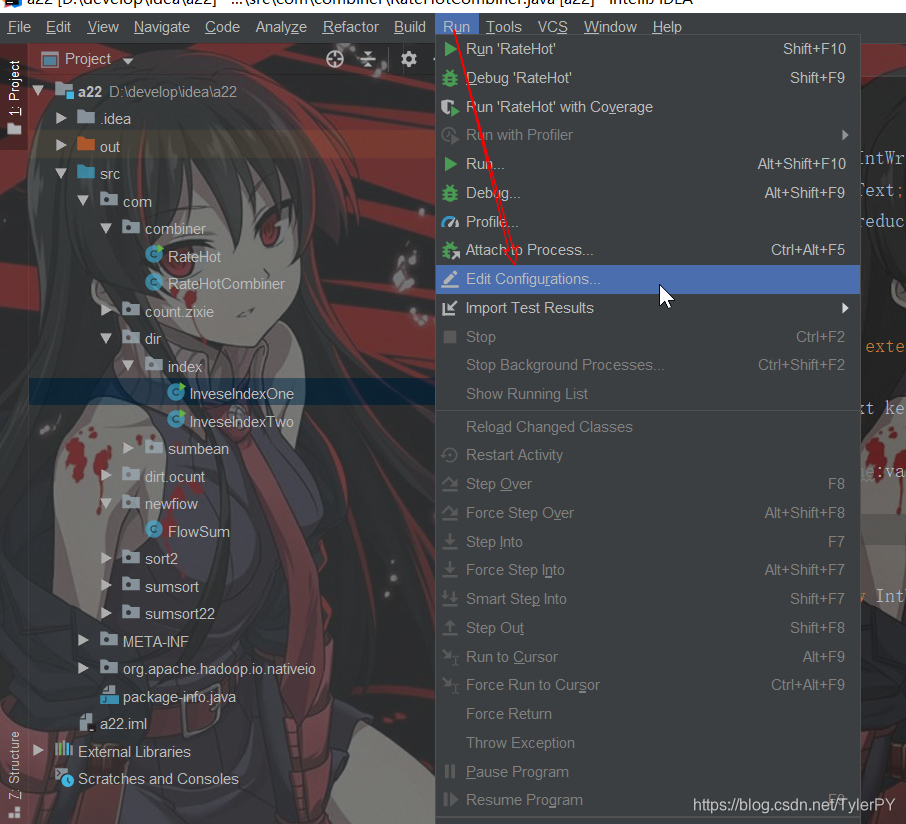Click the Smart Step Into icon

point(450,599)
